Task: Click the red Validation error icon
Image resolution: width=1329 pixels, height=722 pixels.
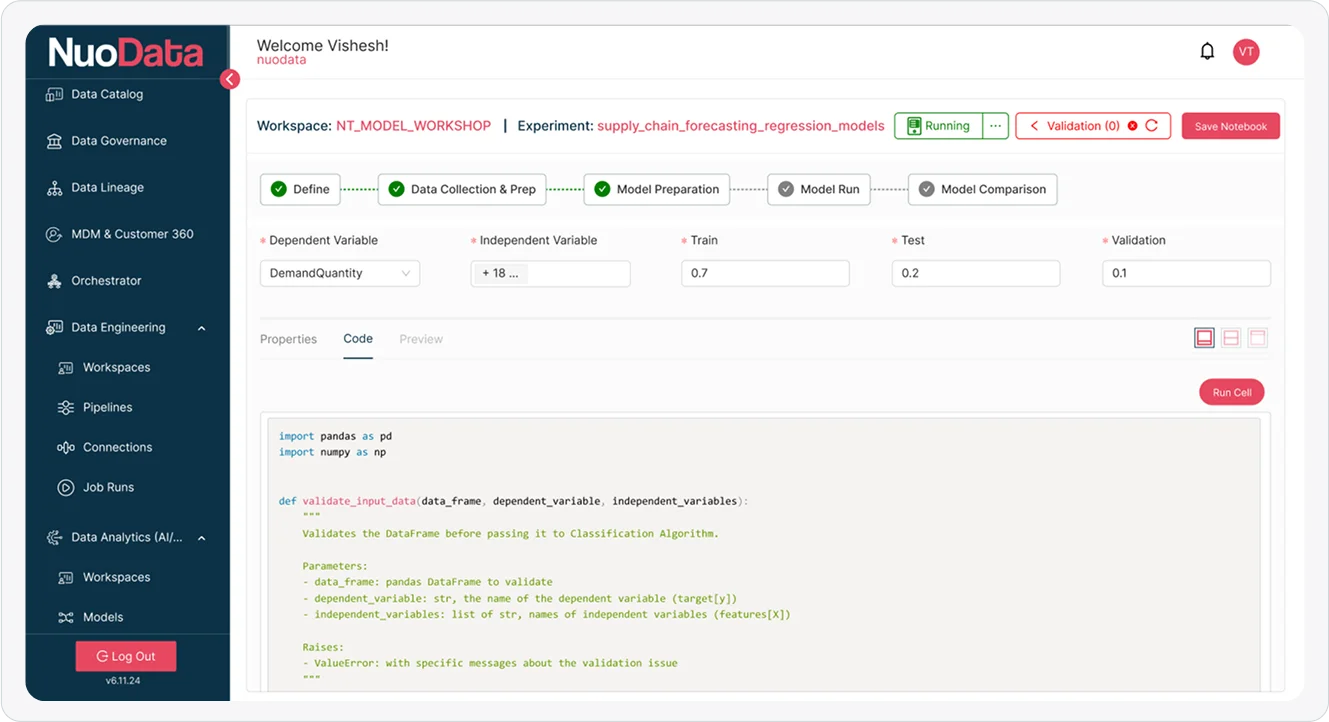Action: (1132, 126)
